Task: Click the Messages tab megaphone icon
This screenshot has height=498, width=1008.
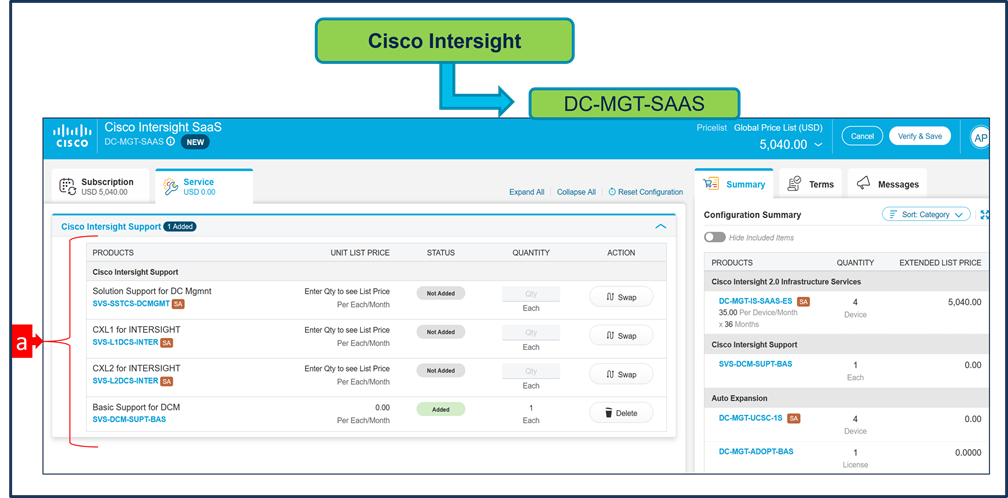Action: (x=864, y=184)
